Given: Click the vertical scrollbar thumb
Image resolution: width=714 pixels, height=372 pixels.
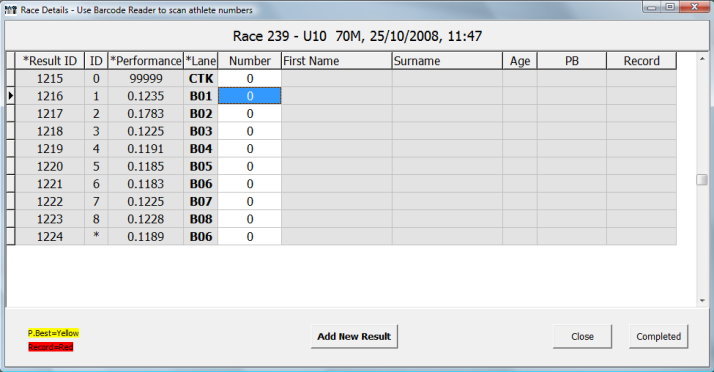Looking at the screenshot, I should pyautogui.click(x=702, y=179).
